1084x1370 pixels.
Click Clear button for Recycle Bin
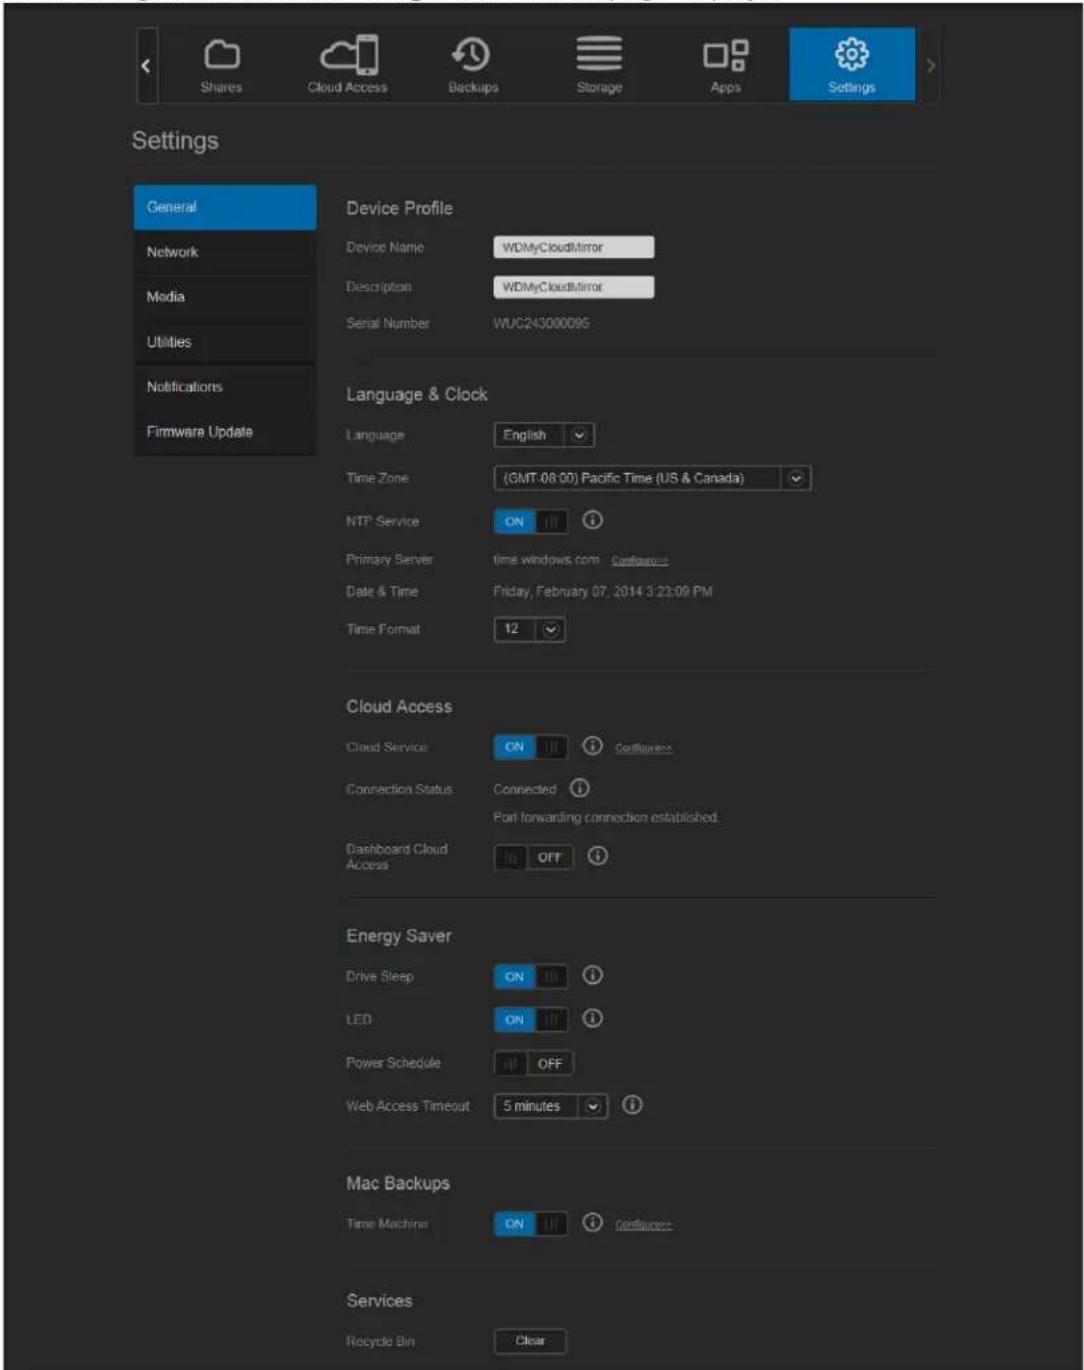tap(530, 1341)
